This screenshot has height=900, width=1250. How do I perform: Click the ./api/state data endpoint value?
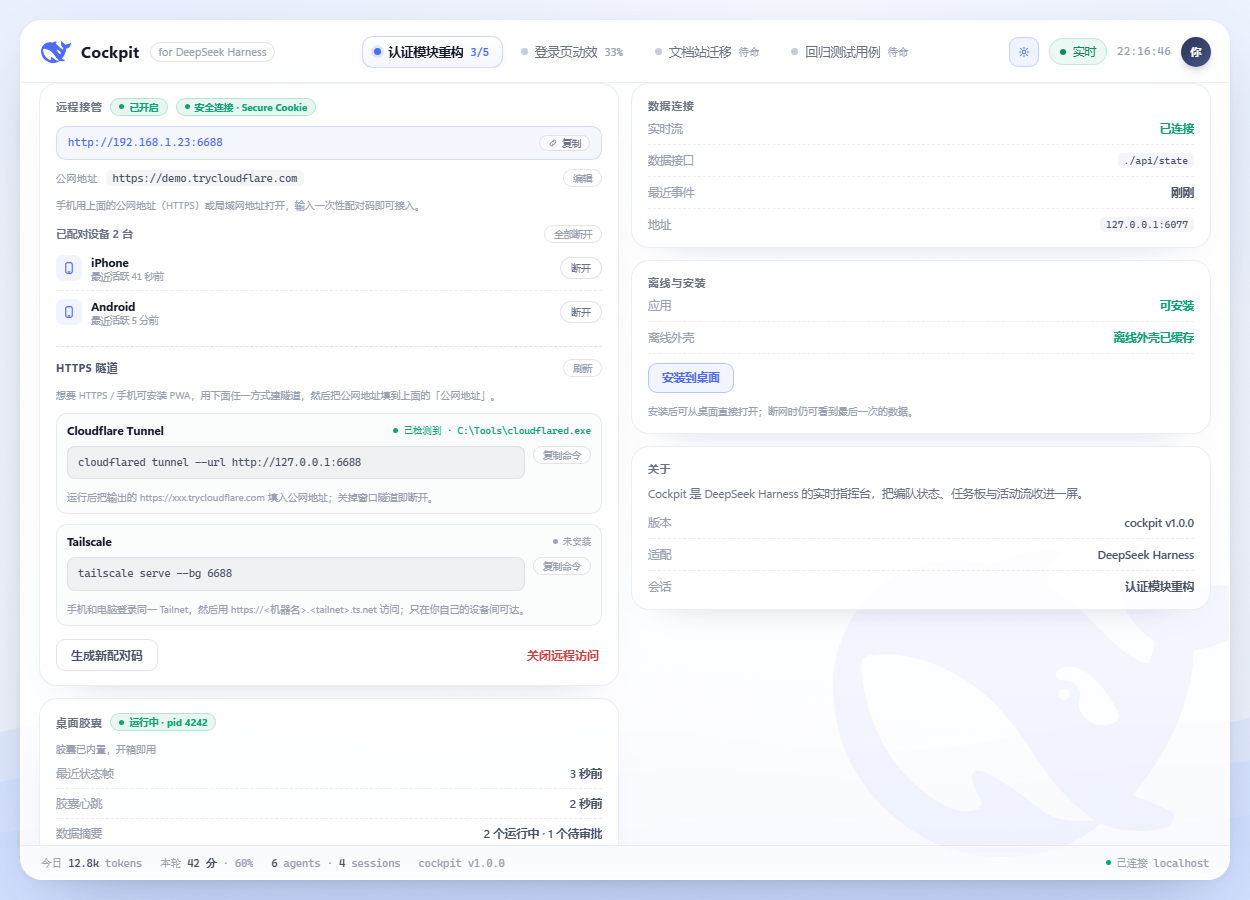(1156, 161)
